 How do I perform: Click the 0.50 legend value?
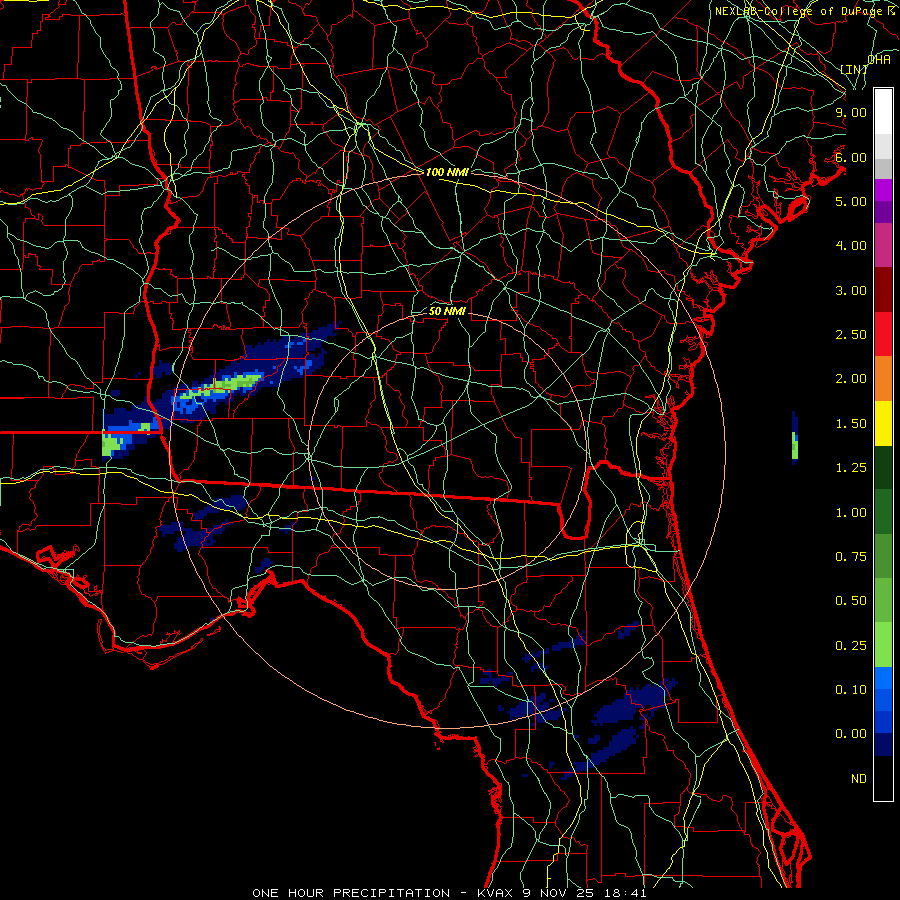851,601
